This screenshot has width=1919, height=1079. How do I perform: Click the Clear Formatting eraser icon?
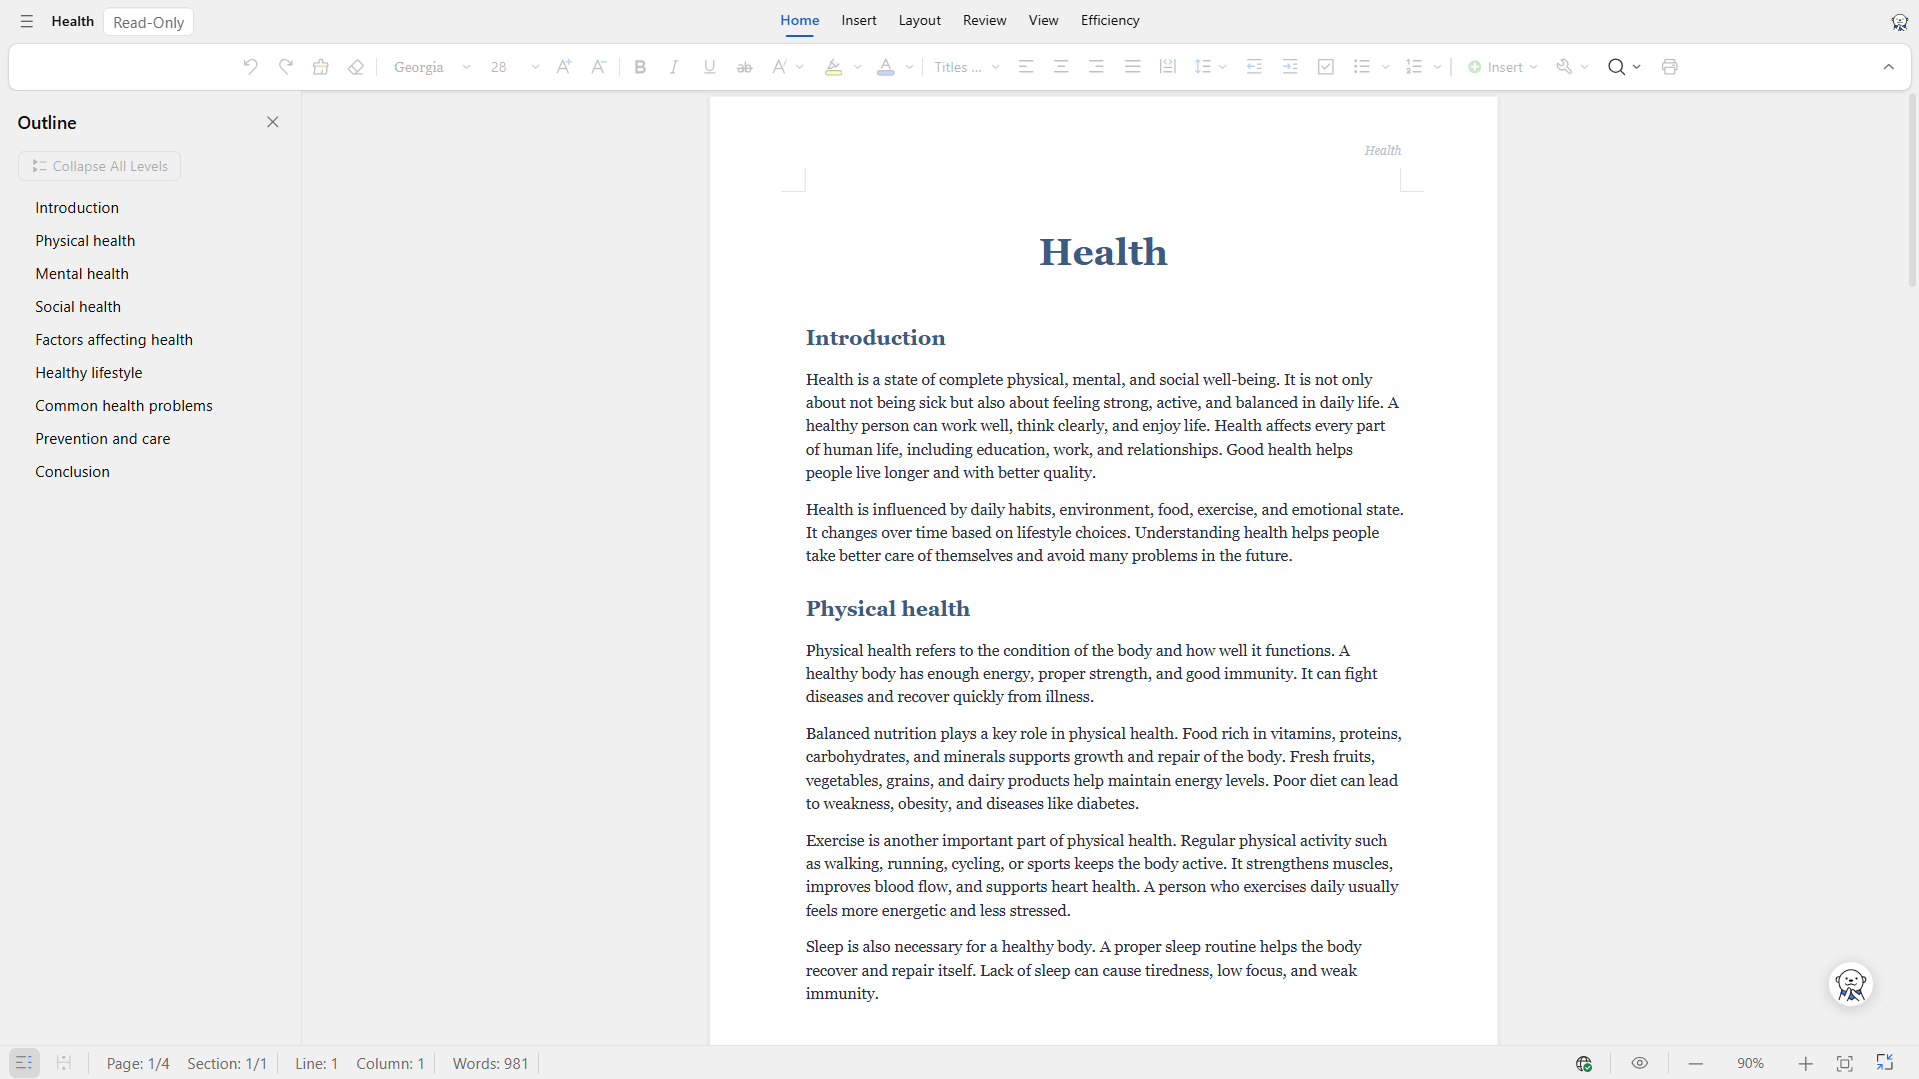coord(356,67)
